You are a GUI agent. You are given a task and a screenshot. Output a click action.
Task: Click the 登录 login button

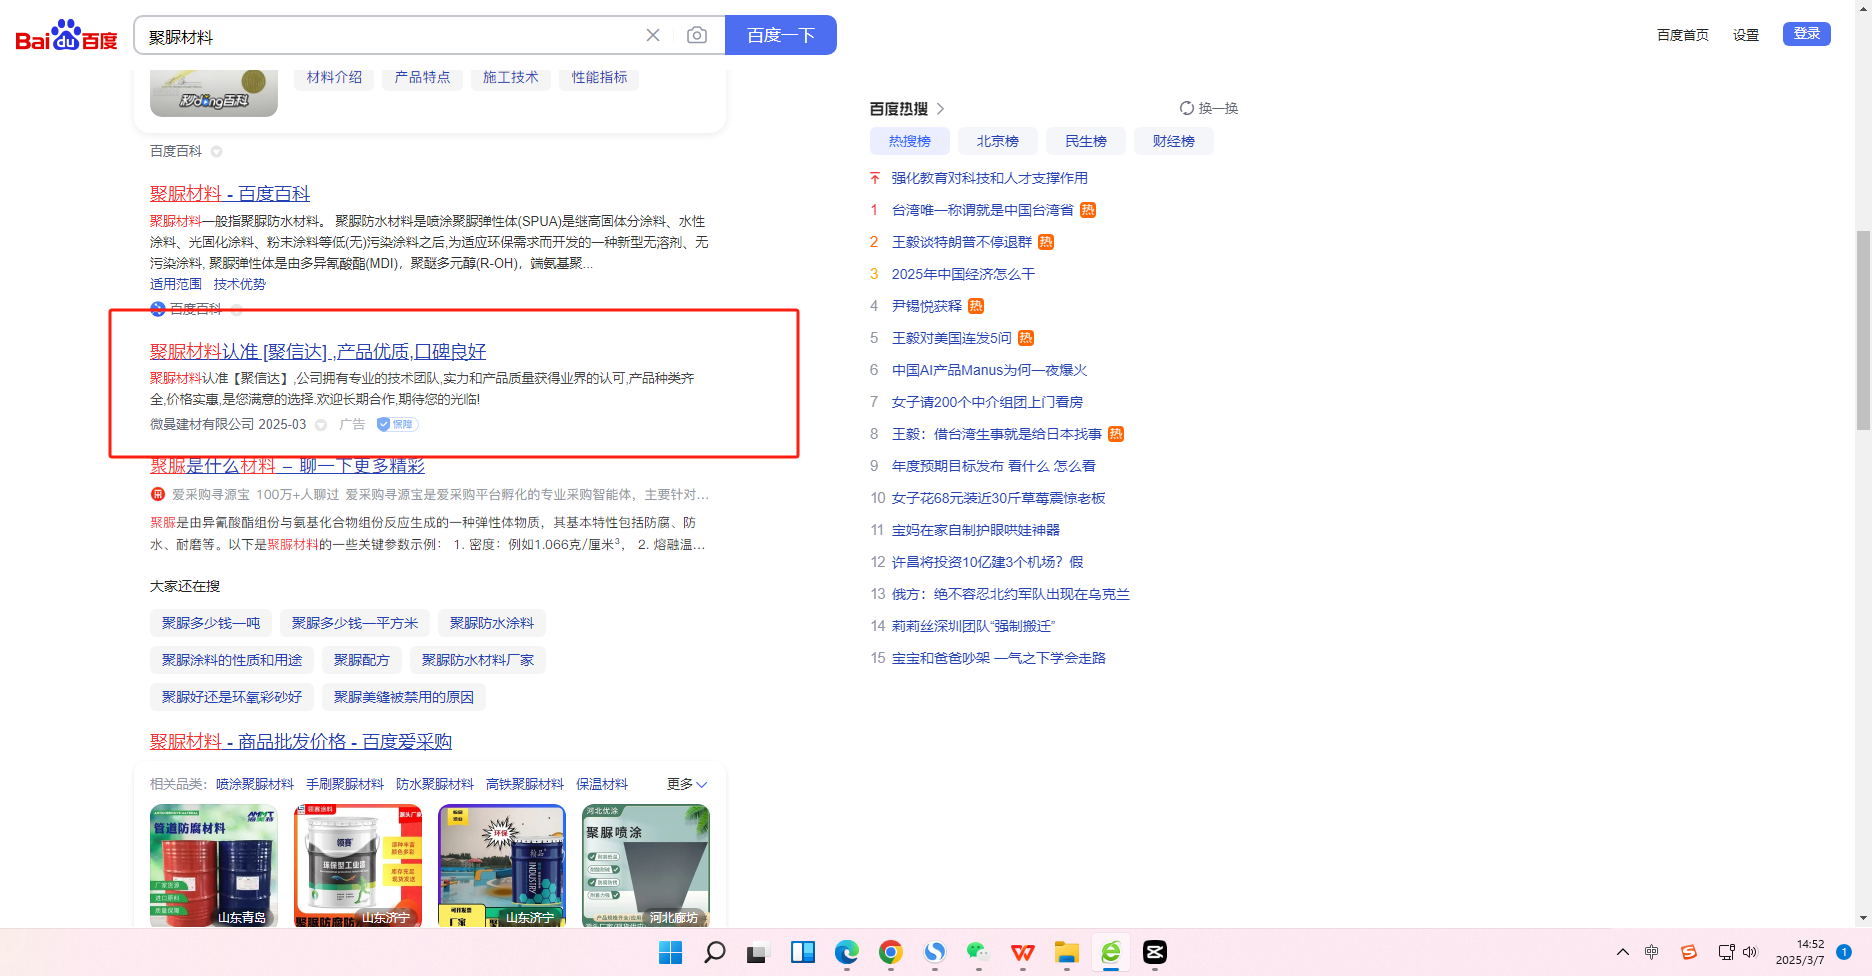tap(1806, 34)
